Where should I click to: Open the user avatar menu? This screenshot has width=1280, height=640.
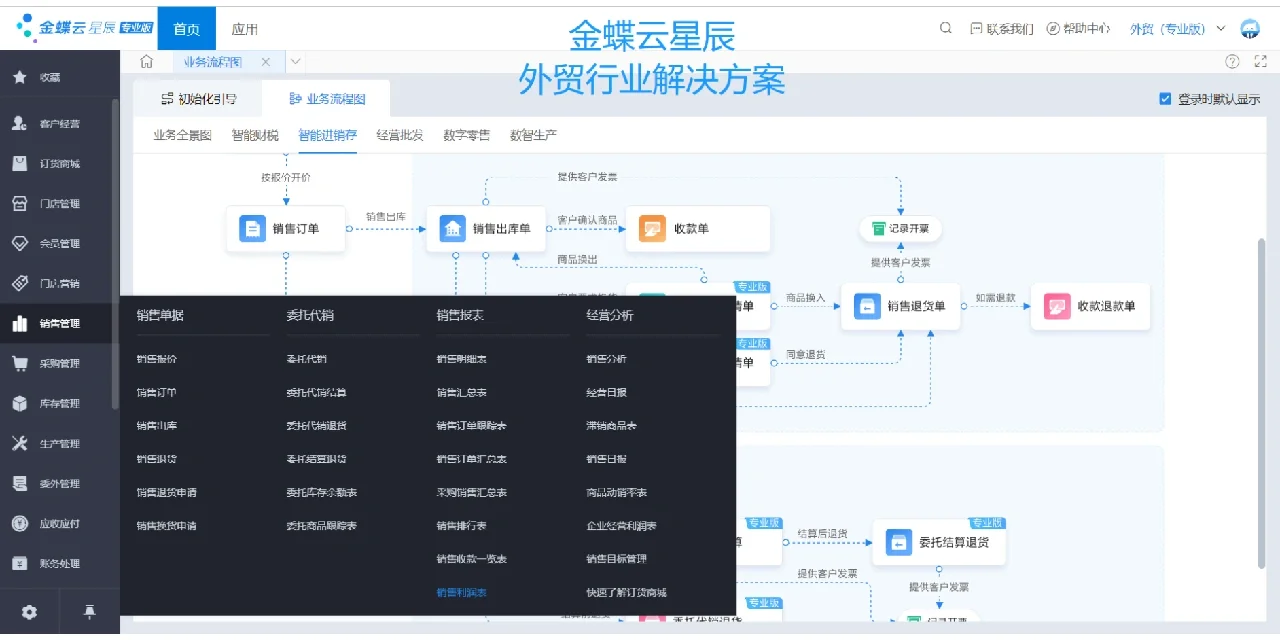(x=1250, y=28)
